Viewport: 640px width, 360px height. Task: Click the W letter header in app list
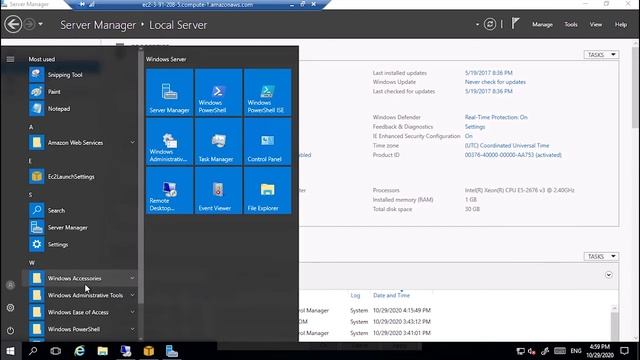(32, 263)
